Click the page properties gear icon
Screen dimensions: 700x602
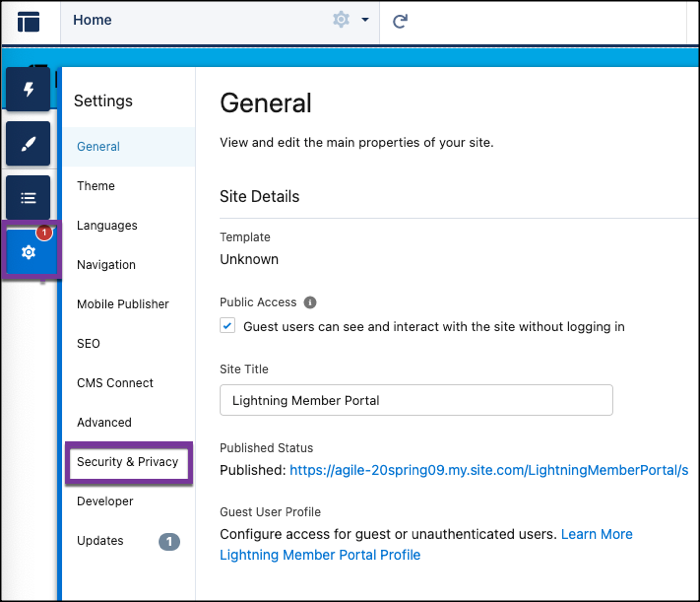[x=341, y=20]
